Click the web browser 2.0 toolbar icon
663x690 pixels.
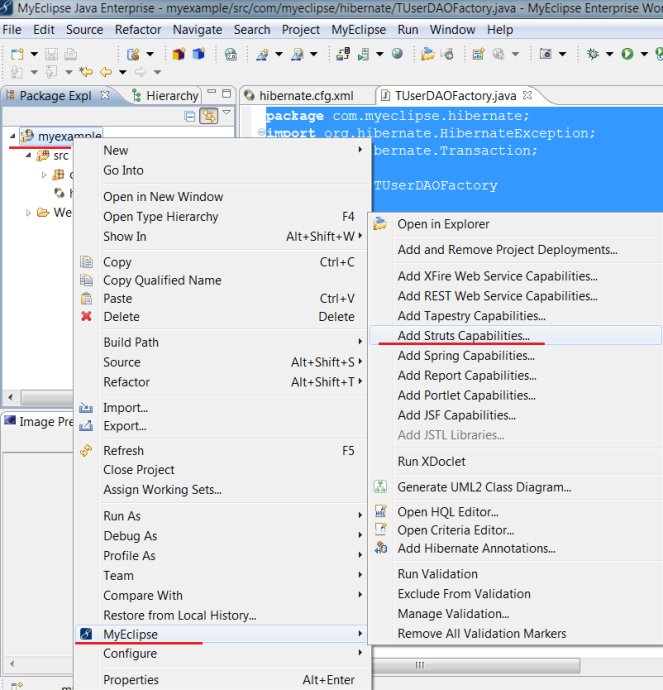tap(231, 54)
